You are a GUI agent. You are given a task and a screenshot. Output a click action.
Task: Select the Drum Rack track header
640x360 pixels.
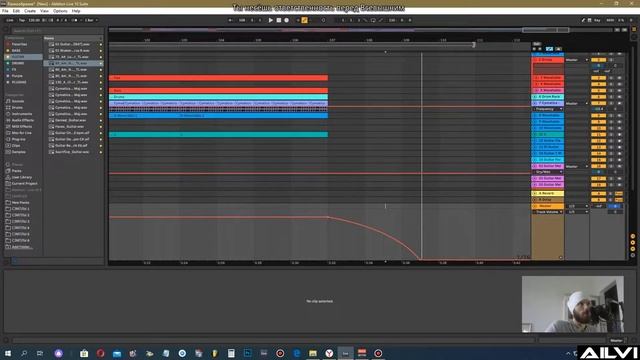[548, 97]
